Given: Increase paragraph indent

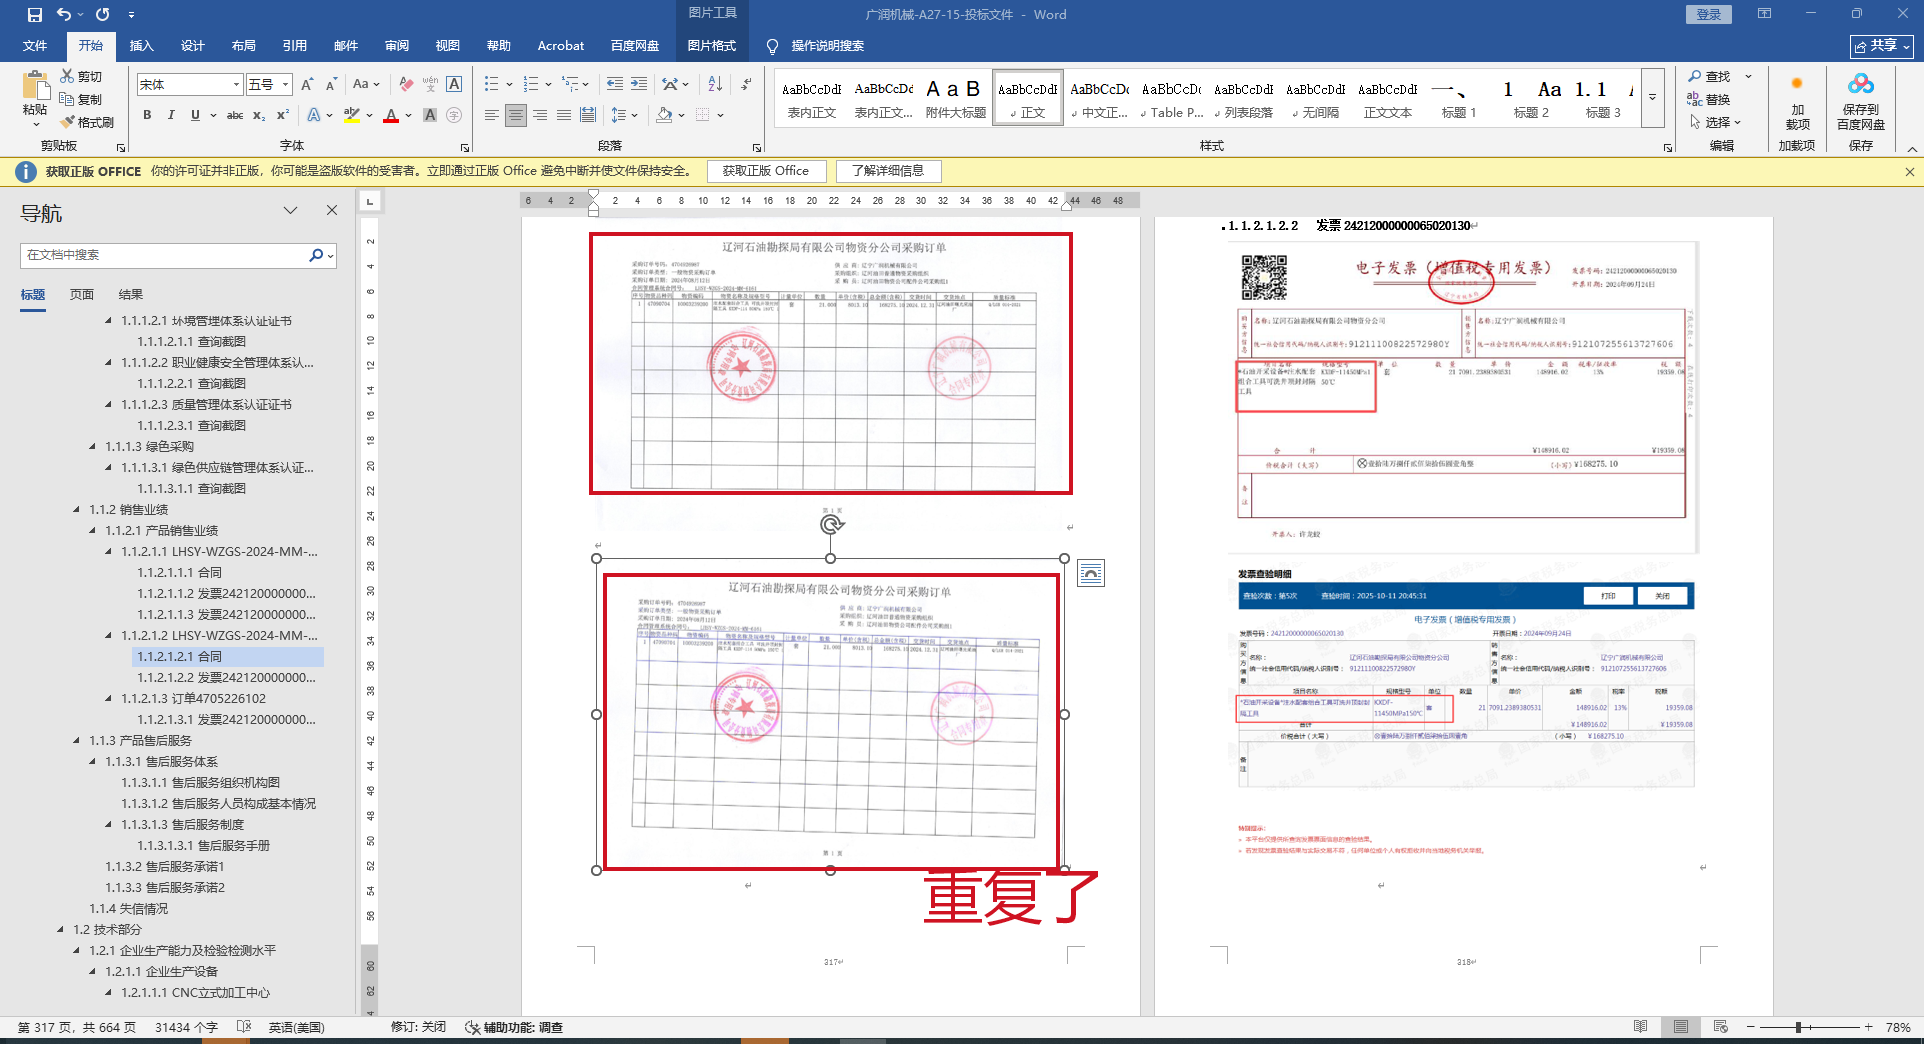Looking at the screenshot, I should point(639,84).
